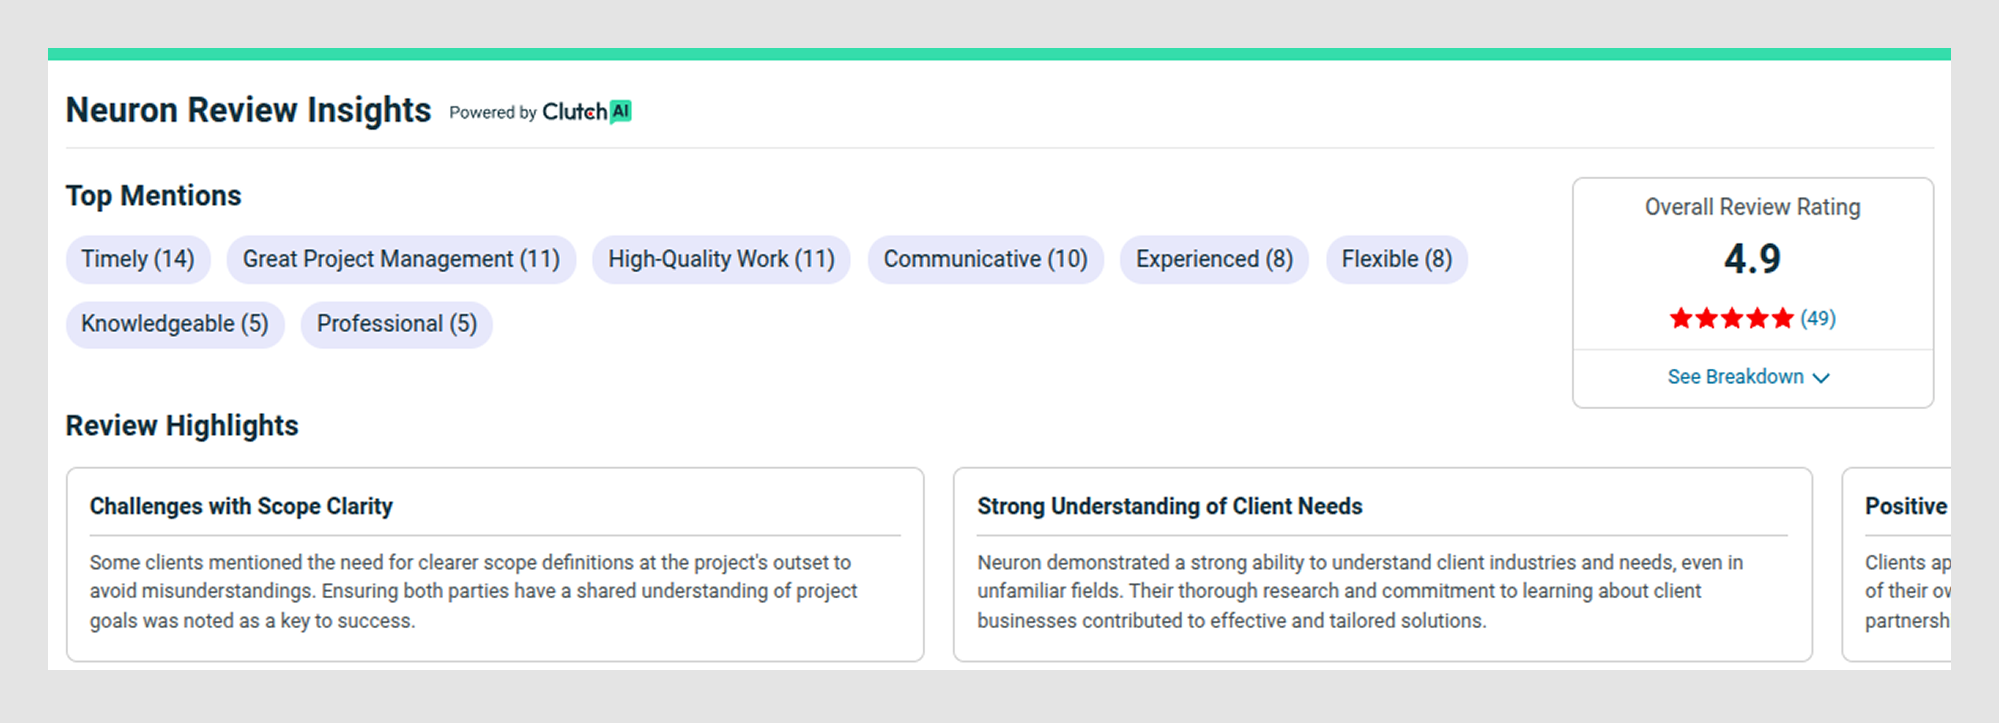Click the Top Mentions heading
The image size is (1999, 723).
(x=153, y=196)
